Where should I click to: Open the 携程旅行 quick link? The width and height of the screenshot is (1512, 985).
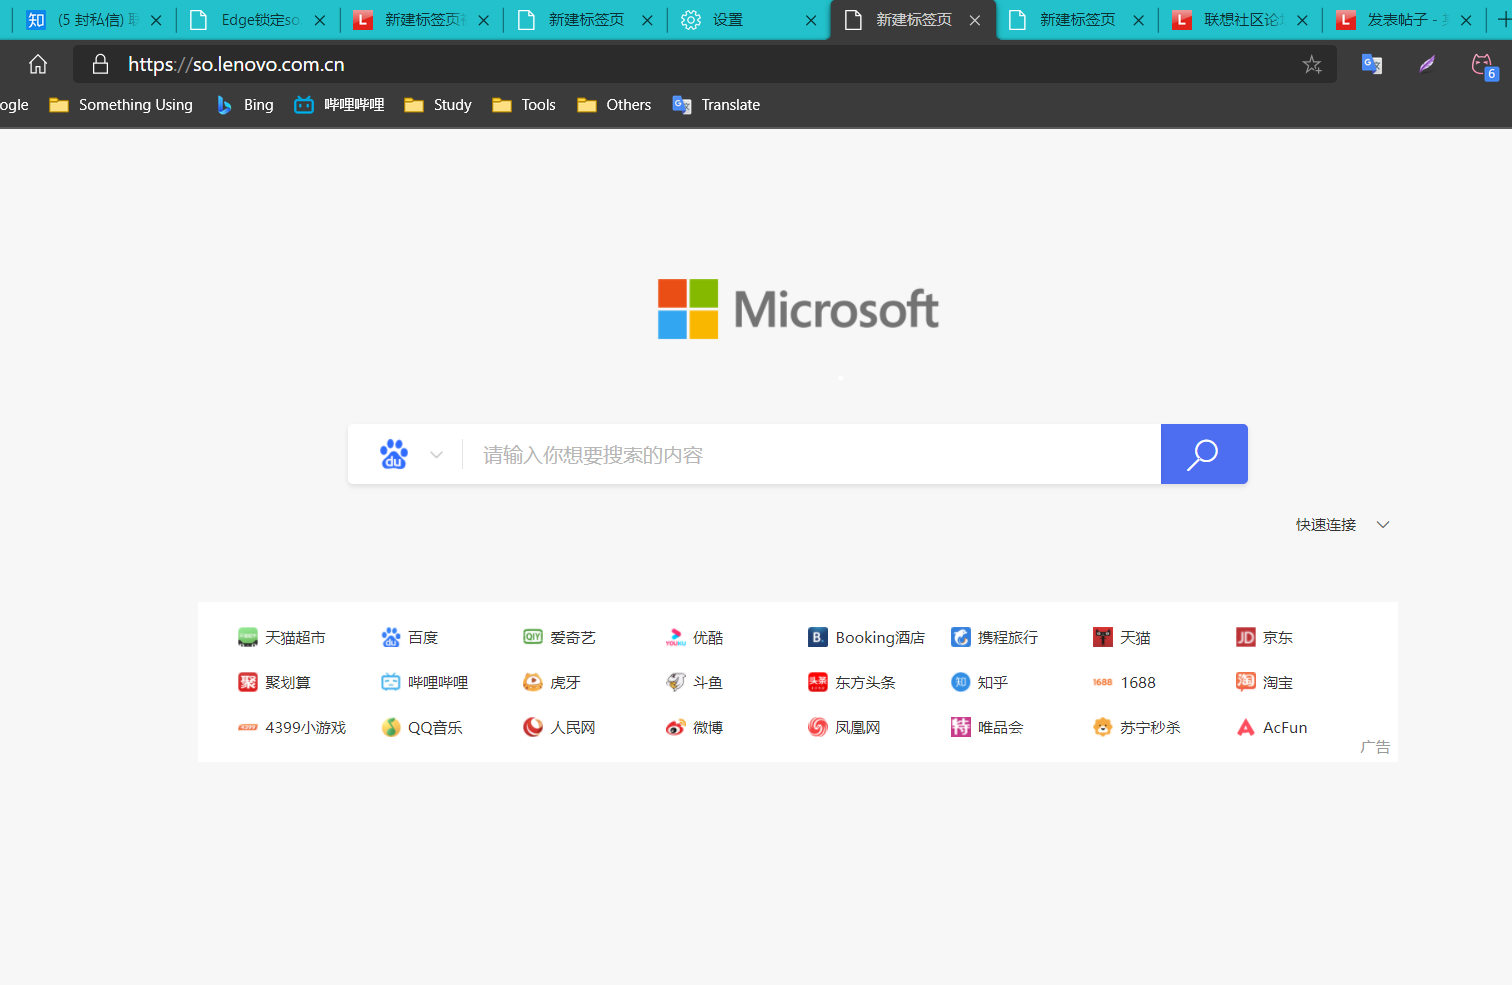point(995,637)
